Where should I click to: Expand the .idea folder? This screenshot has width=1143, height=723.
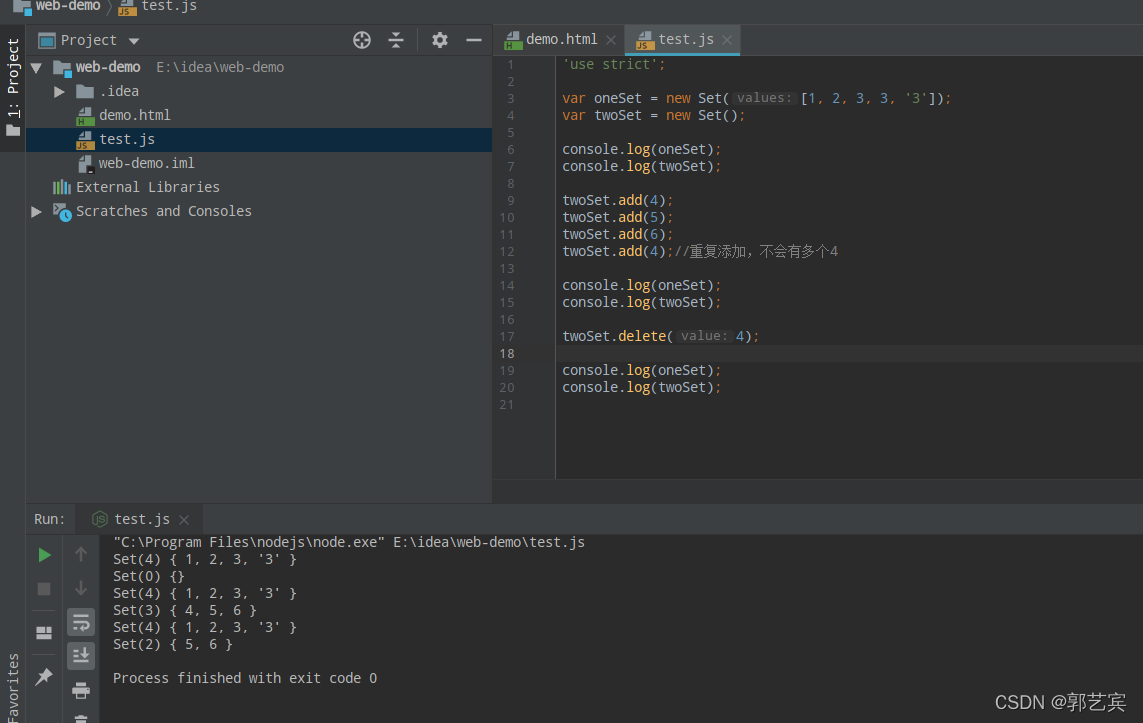click(60, 92)
